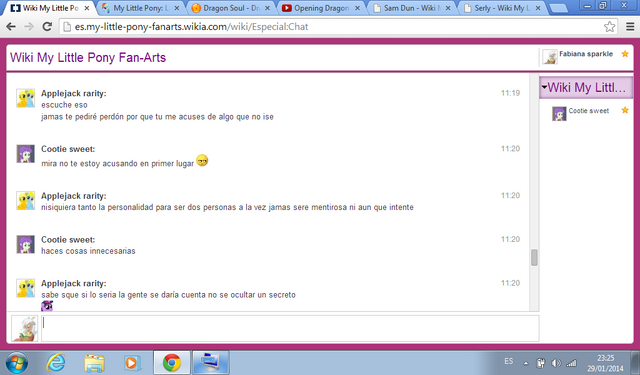Close the My Little Pony: L tab

click(x=176, y=8)
